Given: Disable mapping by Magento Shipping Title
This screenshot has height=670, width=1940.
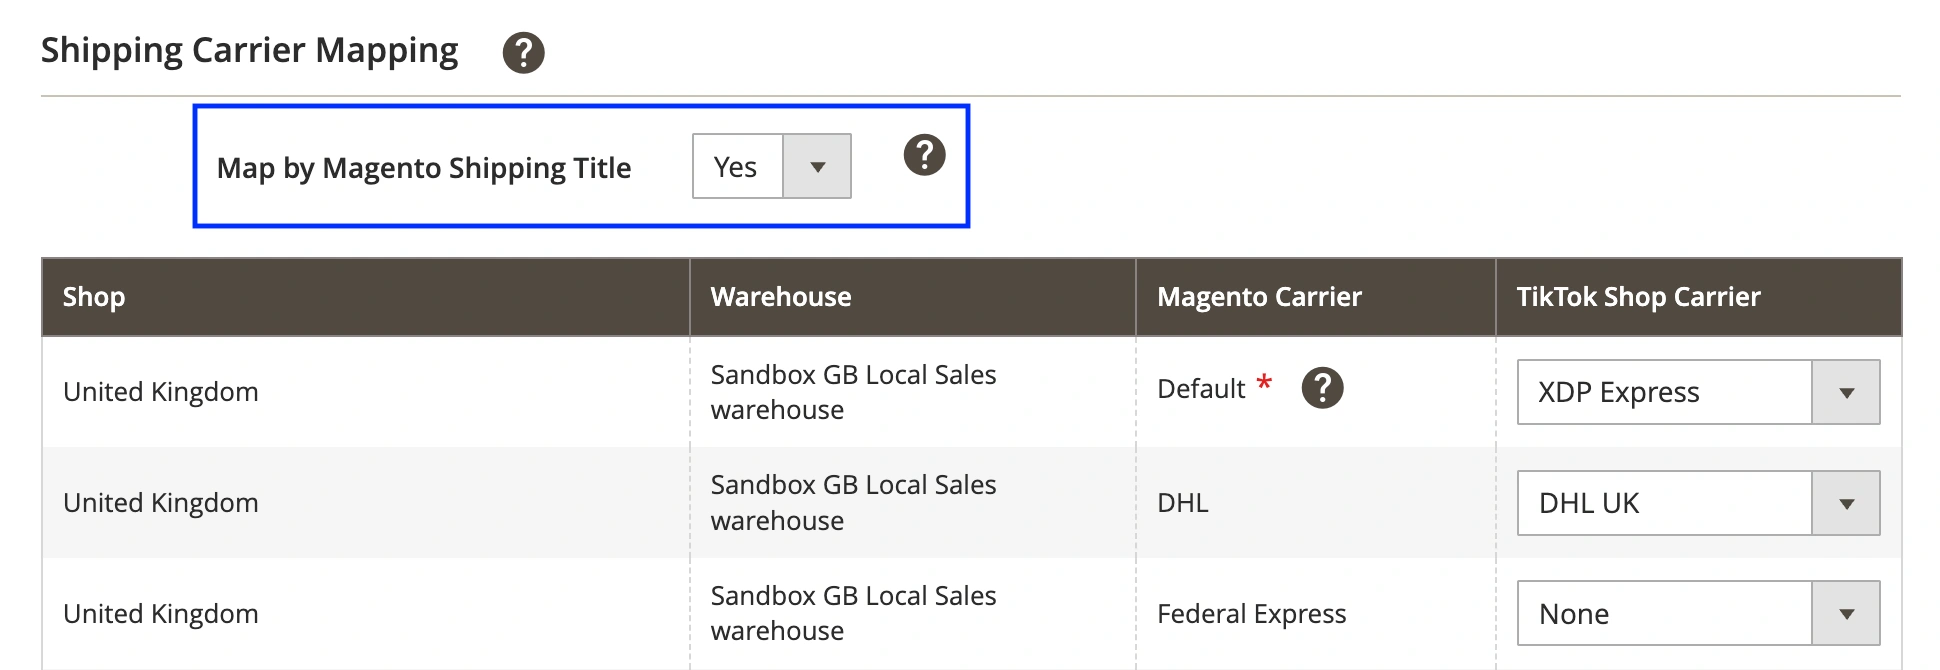Looking at the screenshot, I should point(770,166).
